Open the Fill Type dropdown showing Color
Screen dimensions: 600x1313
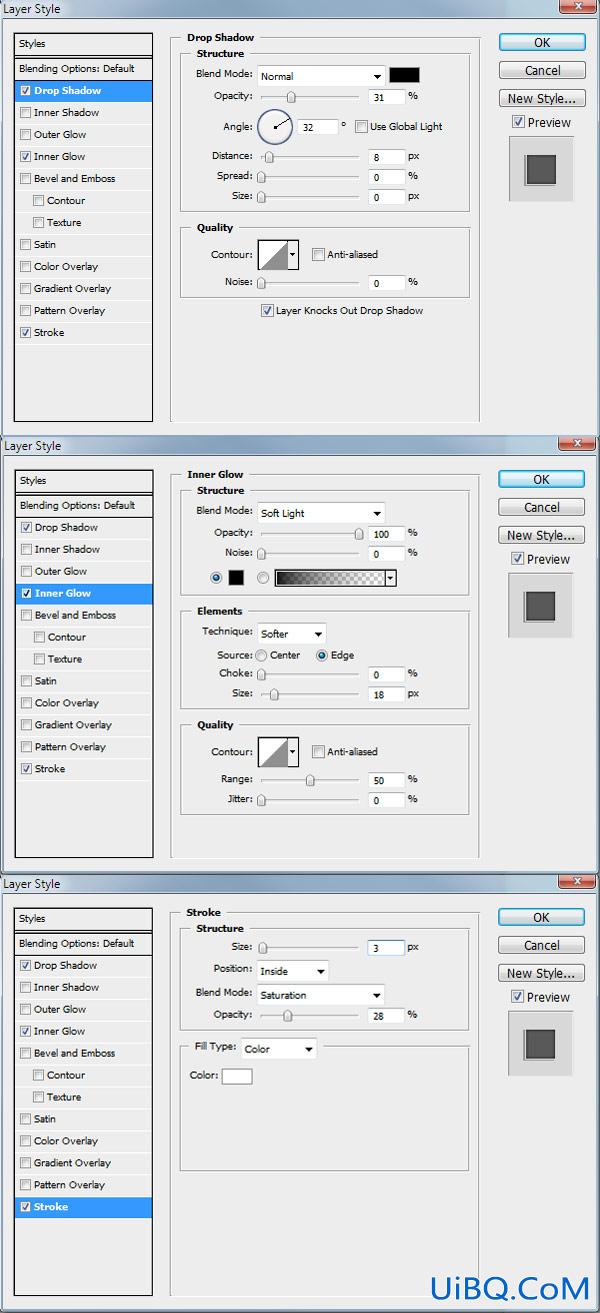point(278,1049)
